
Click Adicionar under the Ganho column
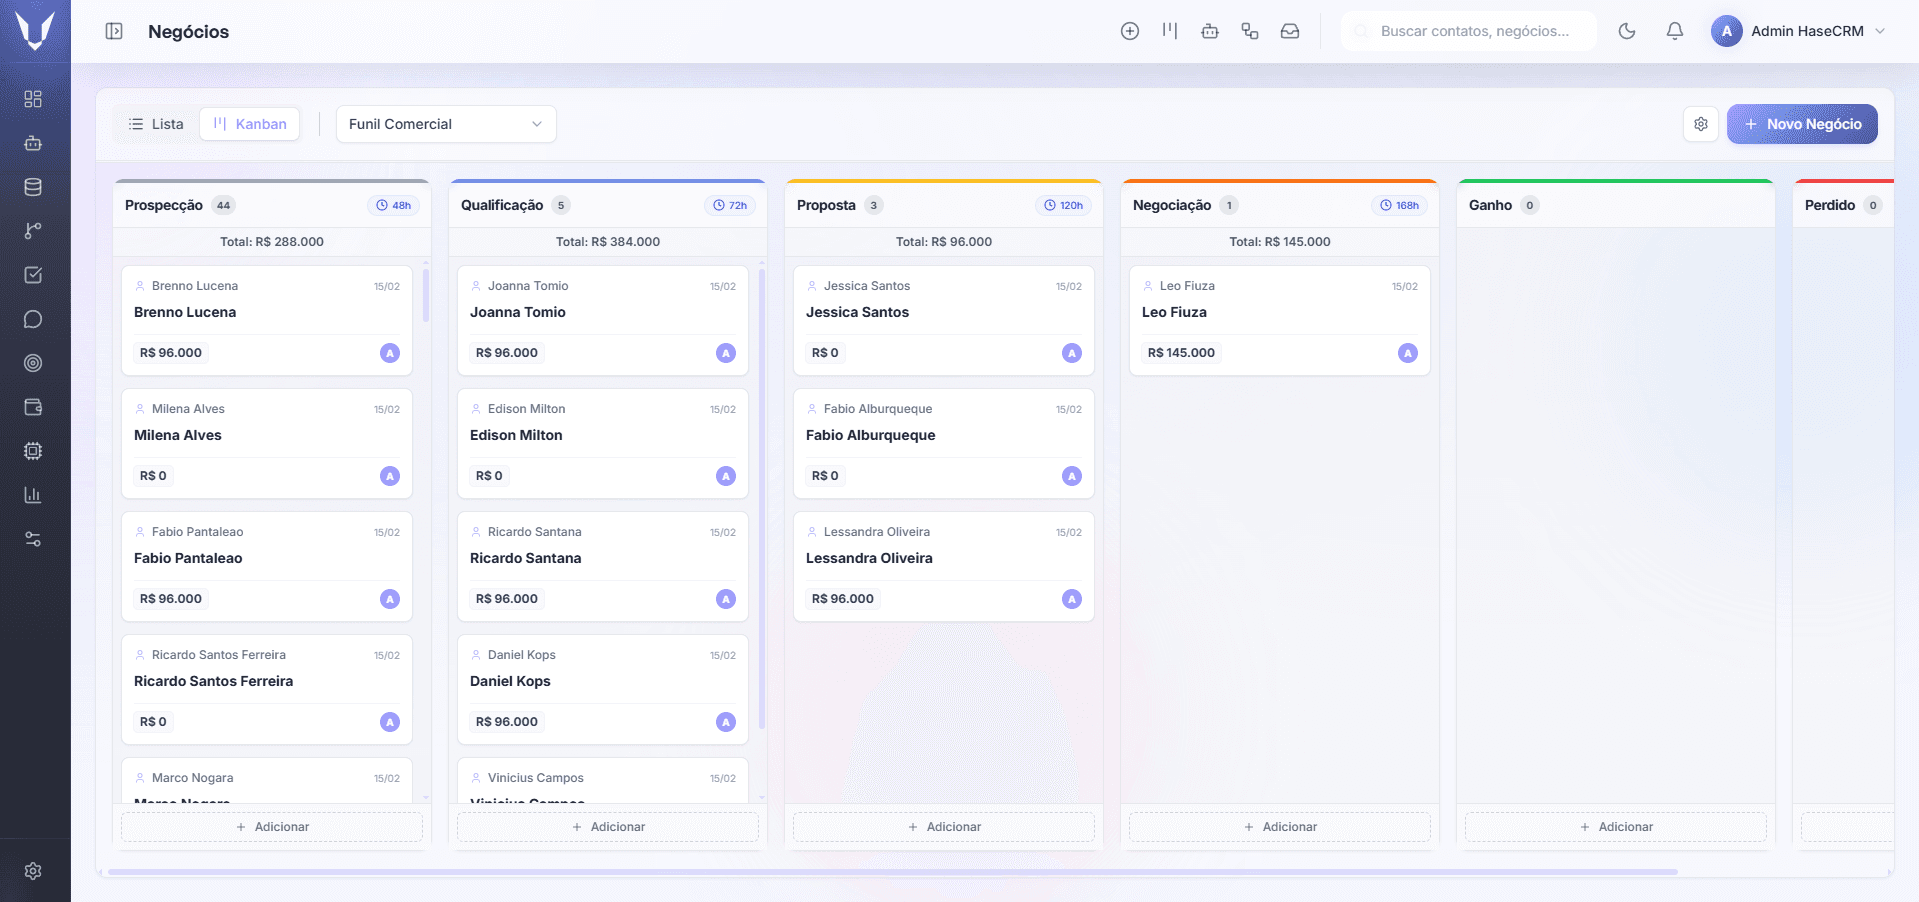tap(1615, 826)
